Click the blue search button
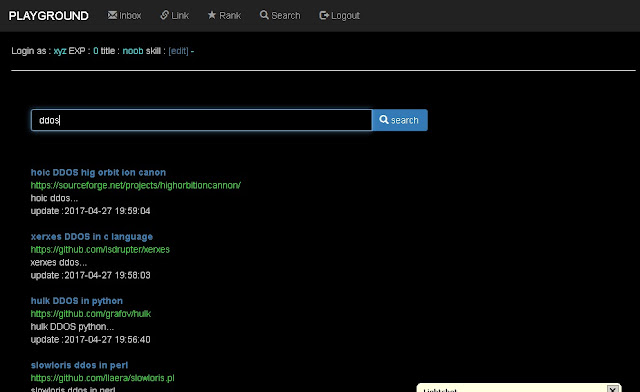This screenshot has width=640, height=392. click(400, 120)
